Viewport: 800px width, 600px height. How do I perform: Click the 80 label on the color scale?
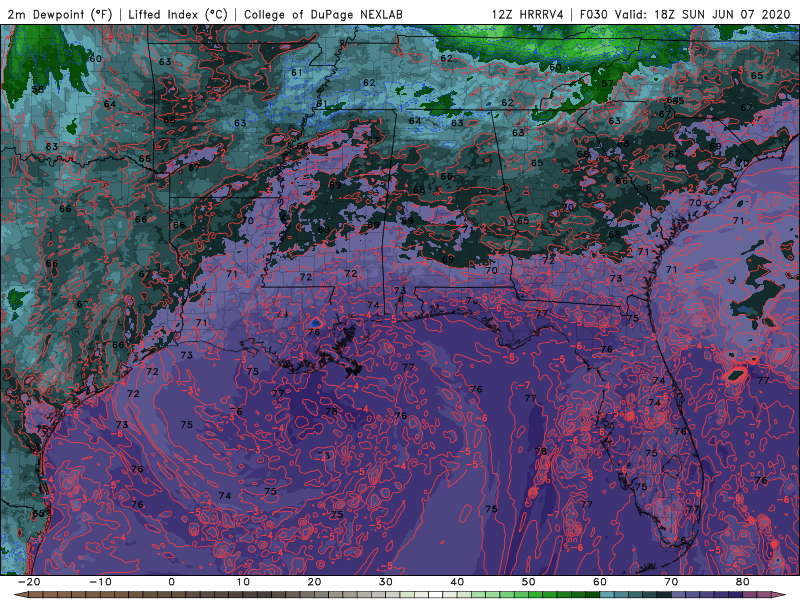coord(743,582)
